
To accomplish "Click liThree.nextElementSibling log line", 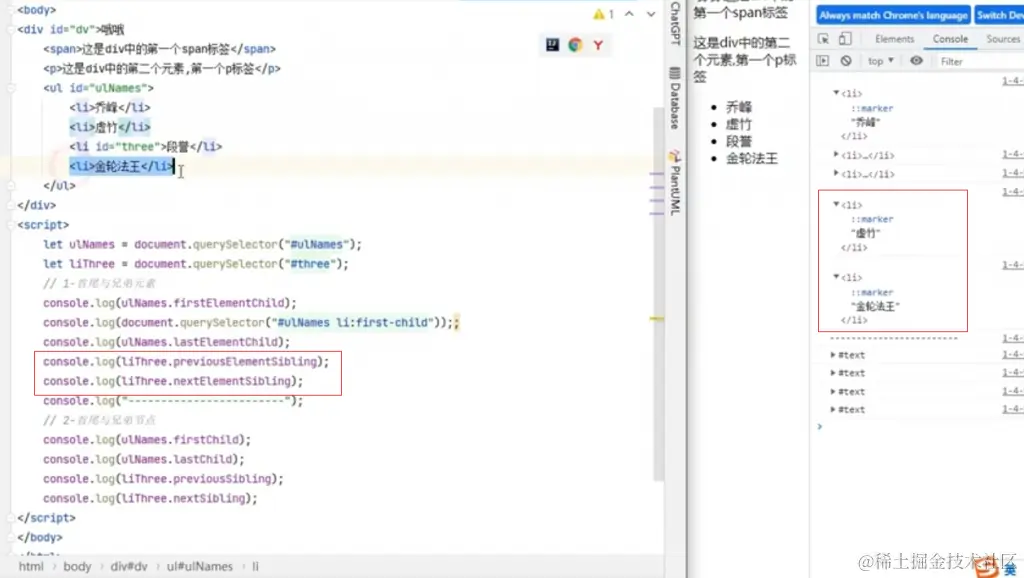I will 173,381.
